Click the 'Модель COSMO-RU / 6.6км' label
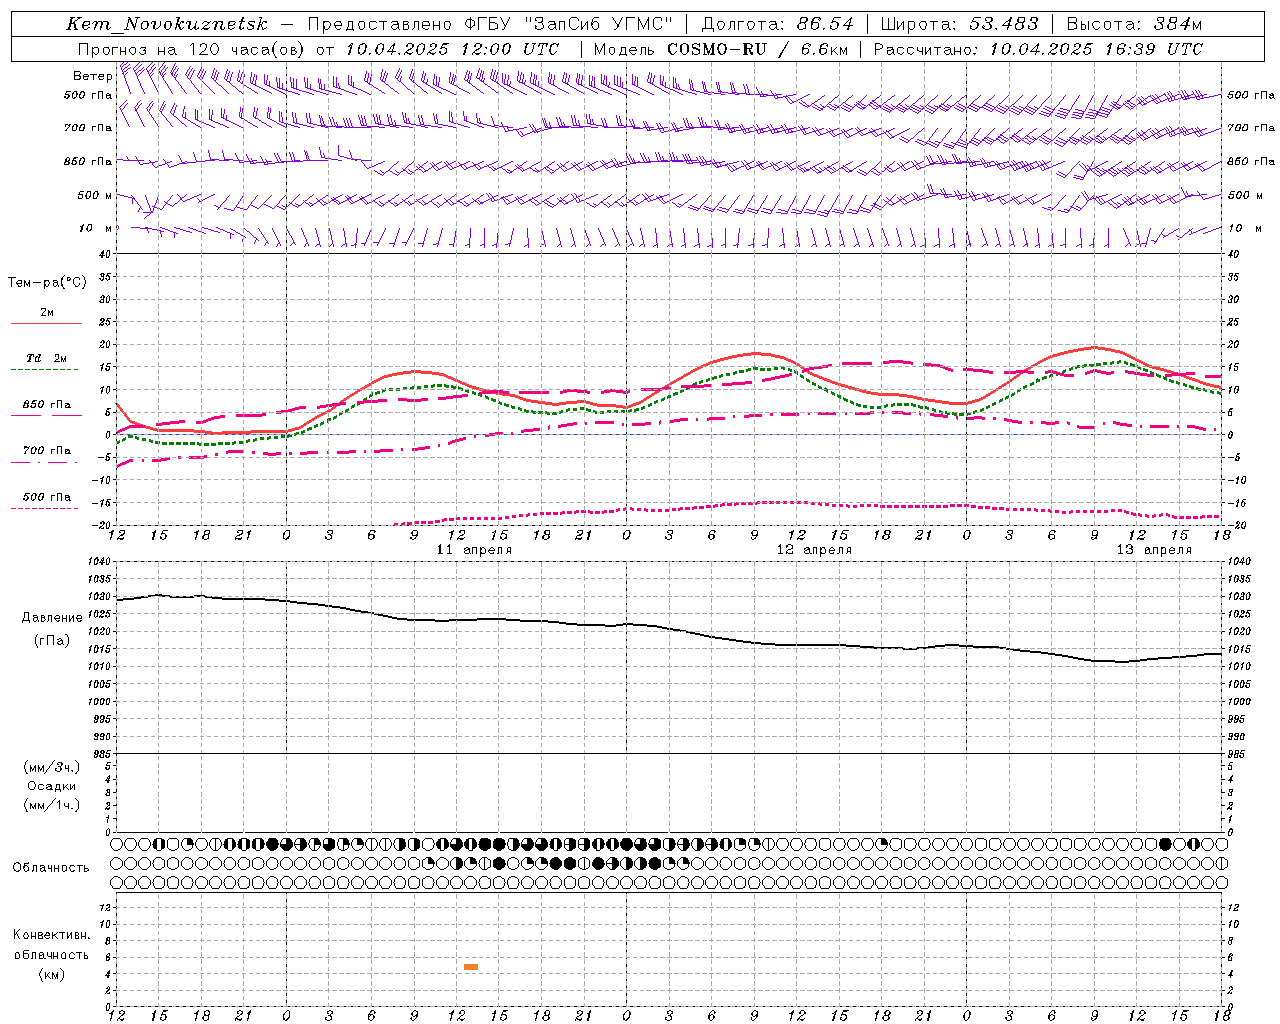 coord(721,49)
